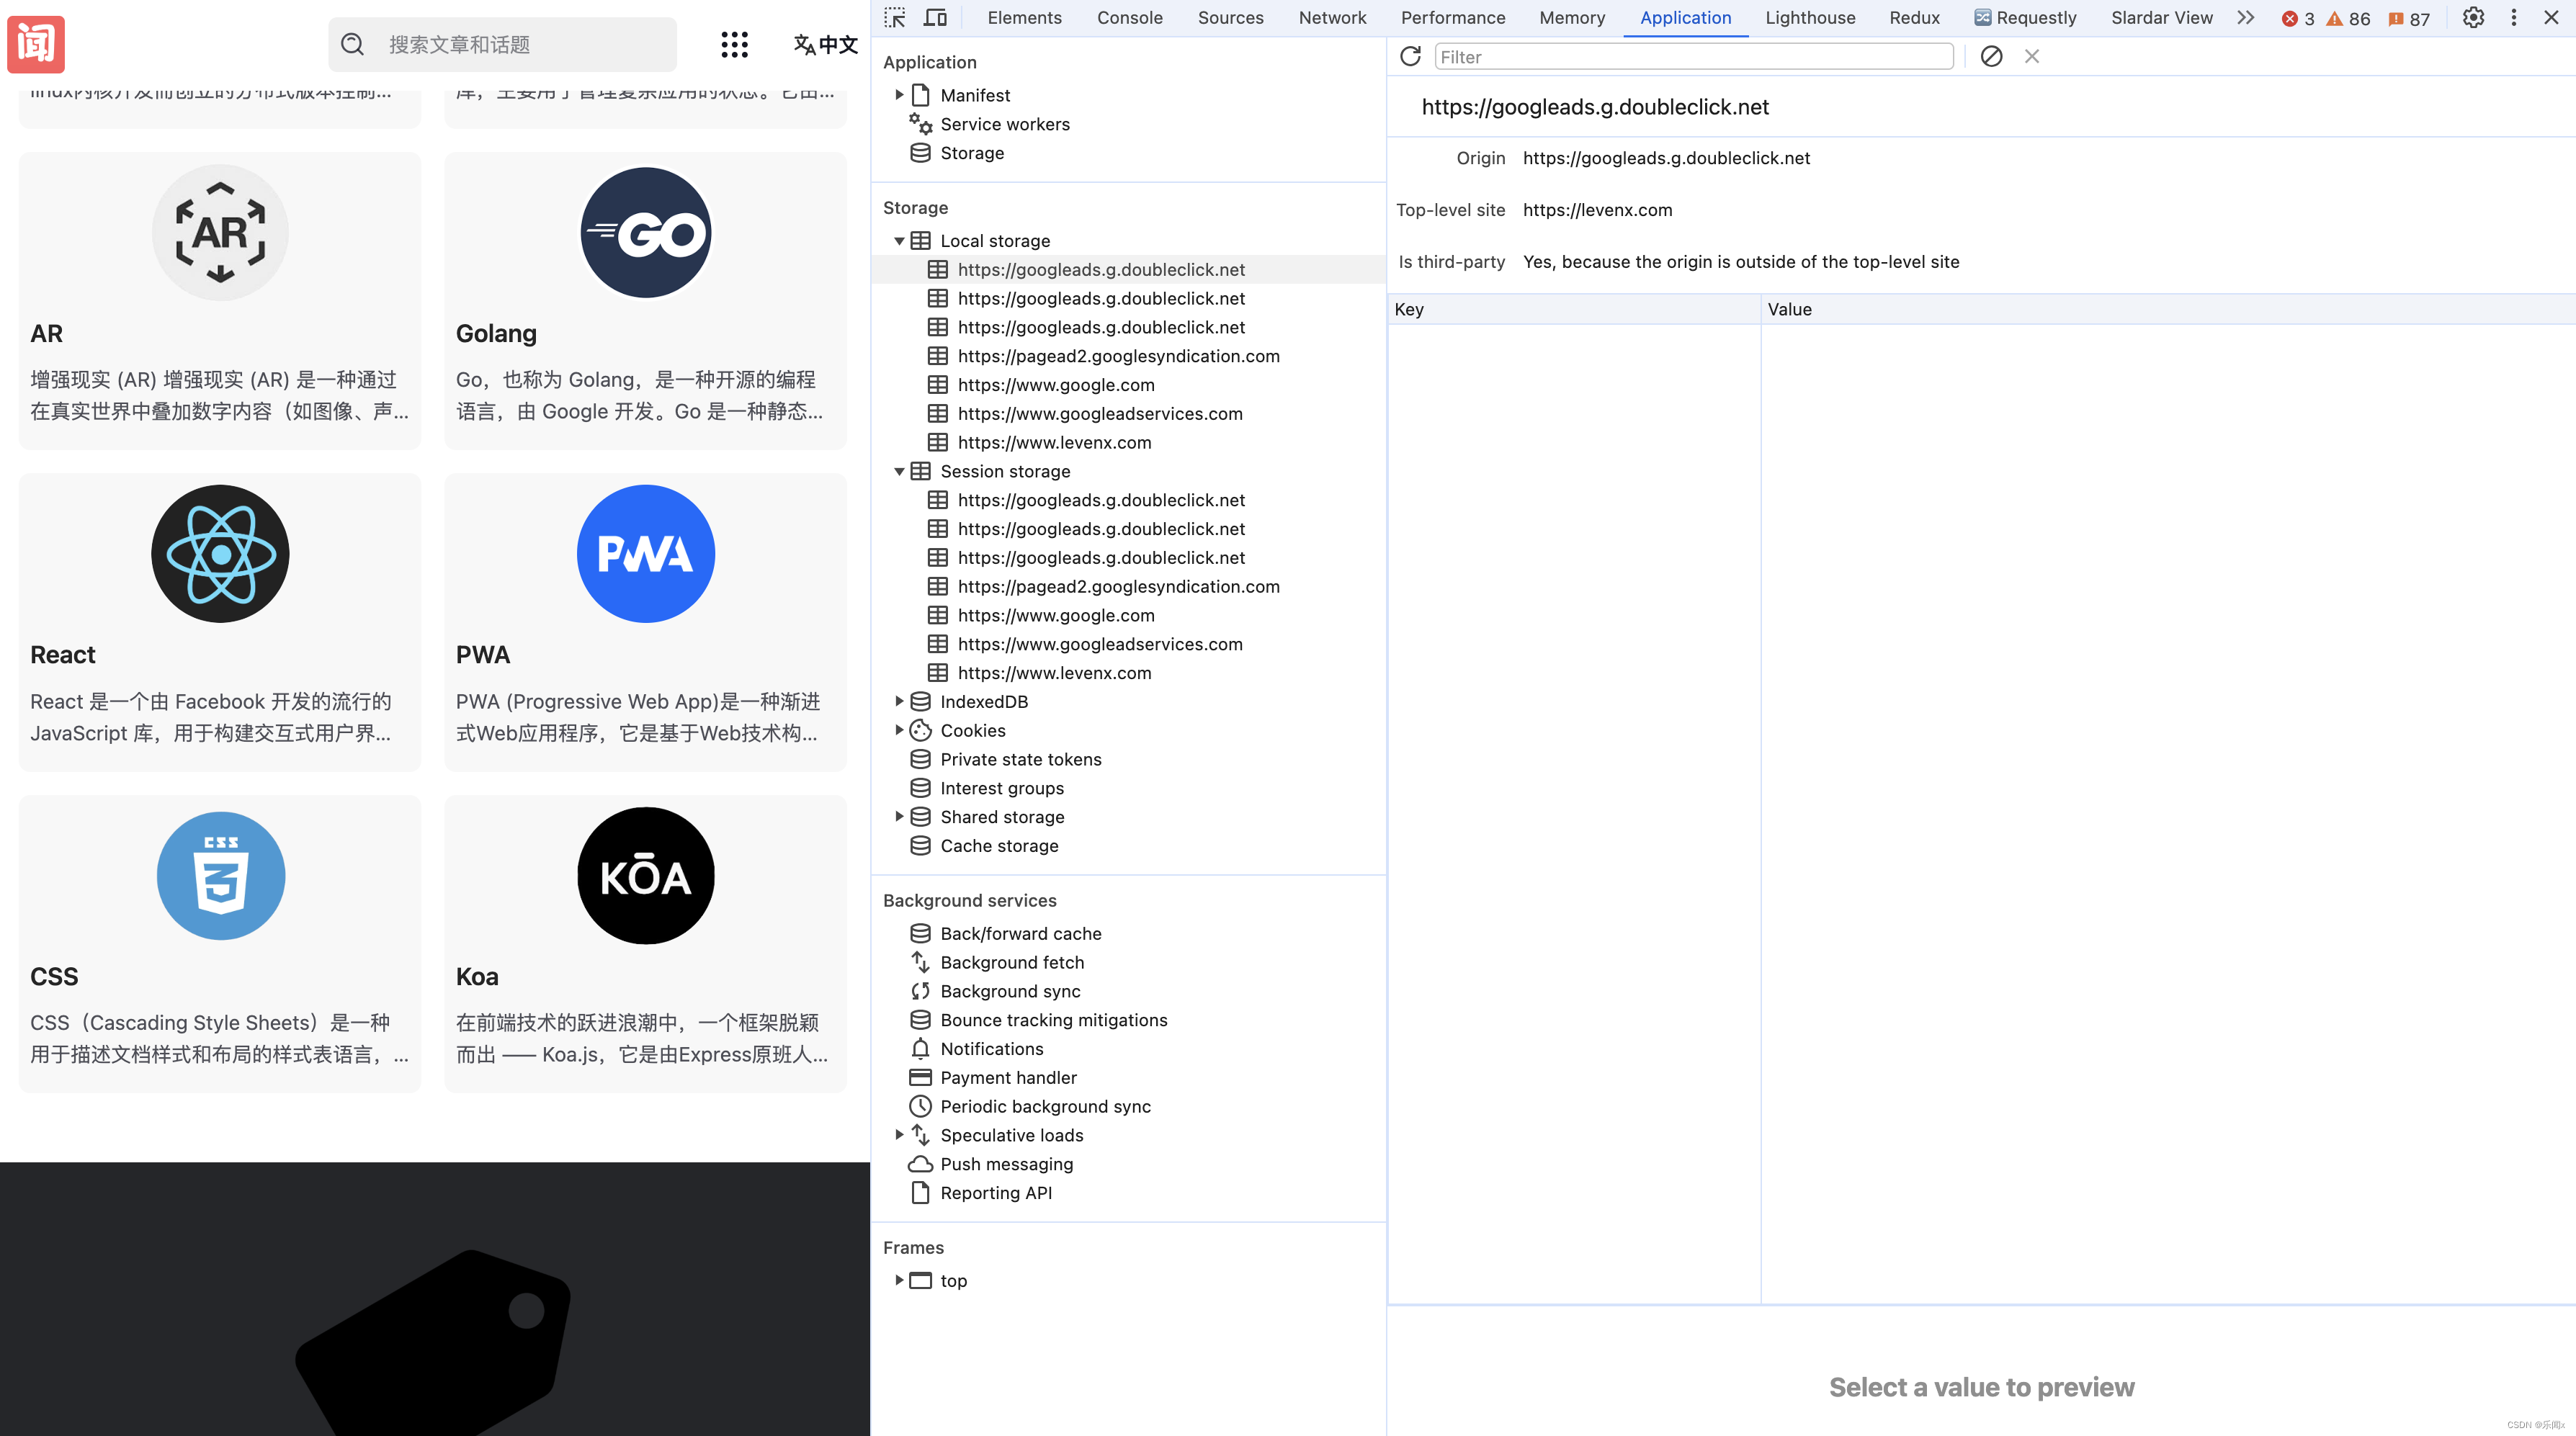Switch to the Elements tab

pos(1024,18)
